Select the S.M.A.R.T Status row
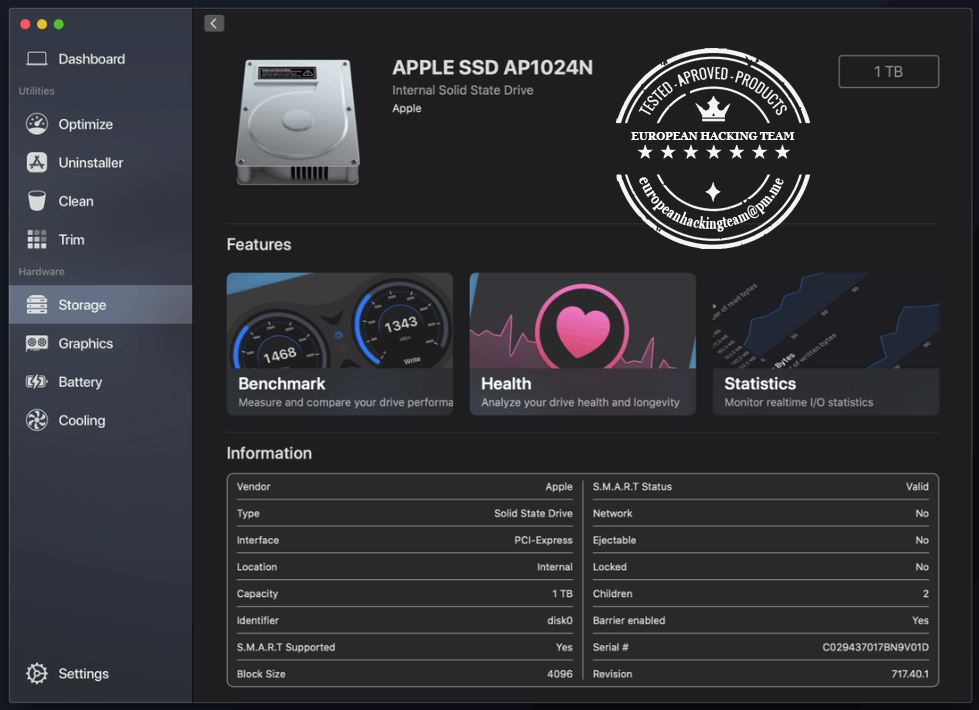 tap(761, 487)
